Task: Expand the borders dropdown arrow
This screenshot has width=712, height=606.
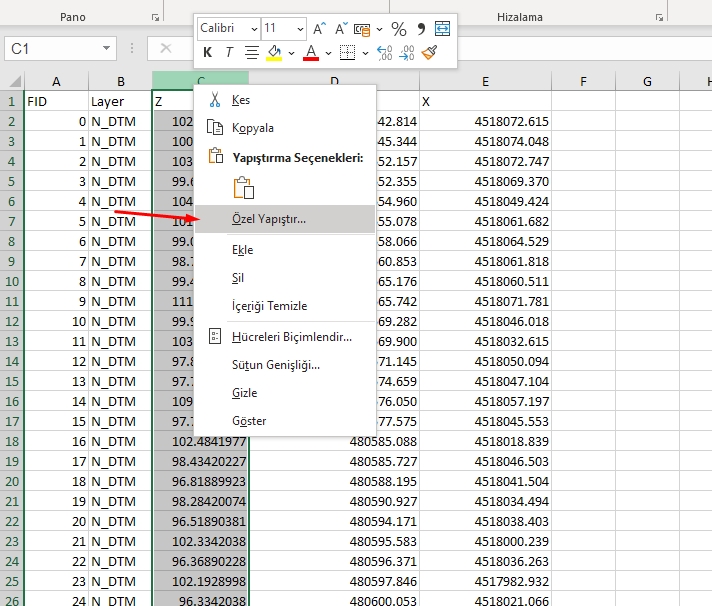Action: click(x=365, y=53)
